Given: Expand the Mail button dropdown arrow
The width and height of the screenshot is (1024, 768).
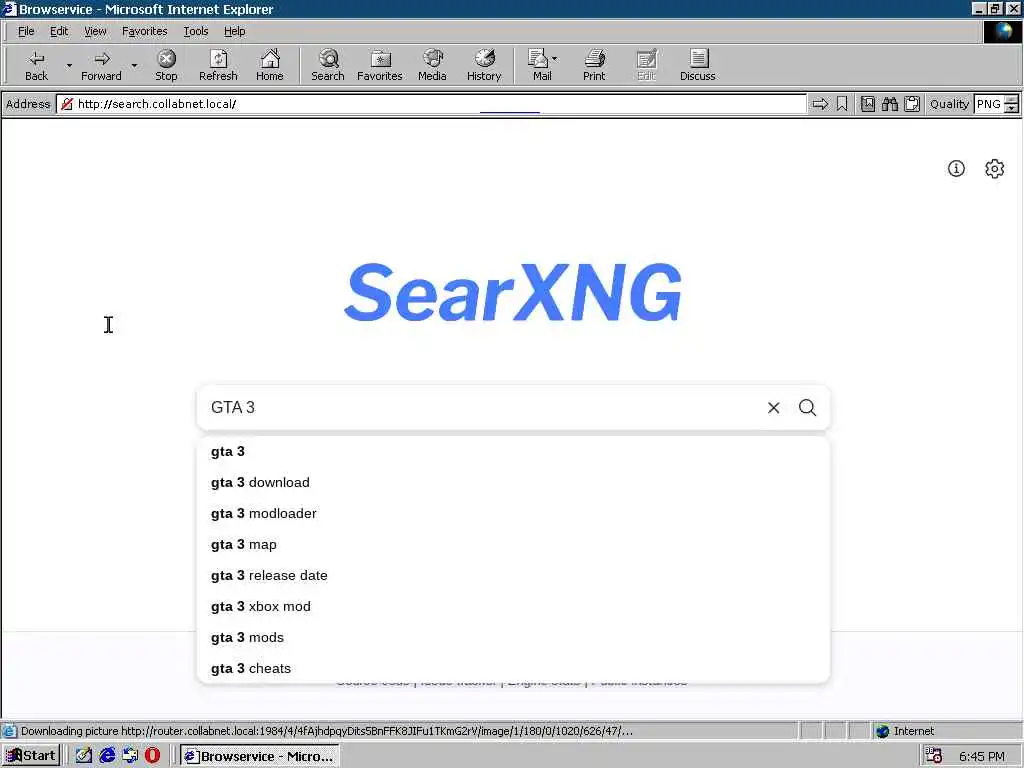Looking at the screenshot, I should pos(554,59).
